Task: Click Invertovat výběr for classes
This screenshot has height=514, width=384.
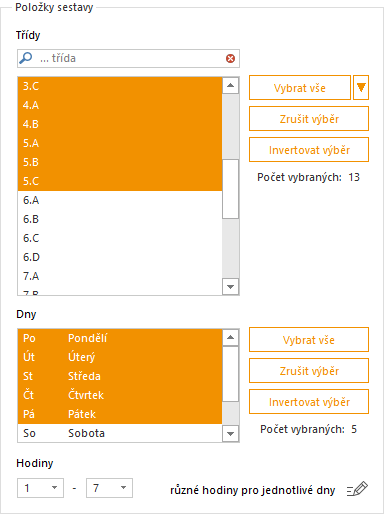Action: click(309, 150)
